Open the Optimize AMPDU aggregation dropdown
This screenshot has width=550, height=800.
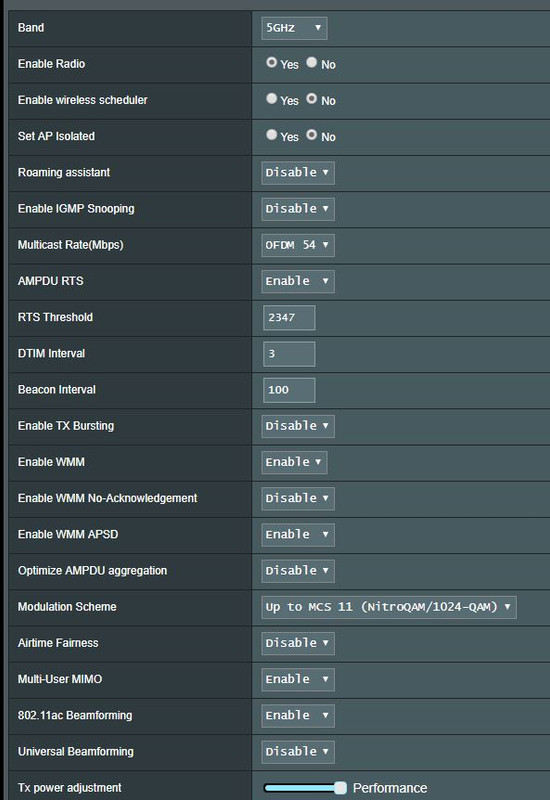coord(298,571)
